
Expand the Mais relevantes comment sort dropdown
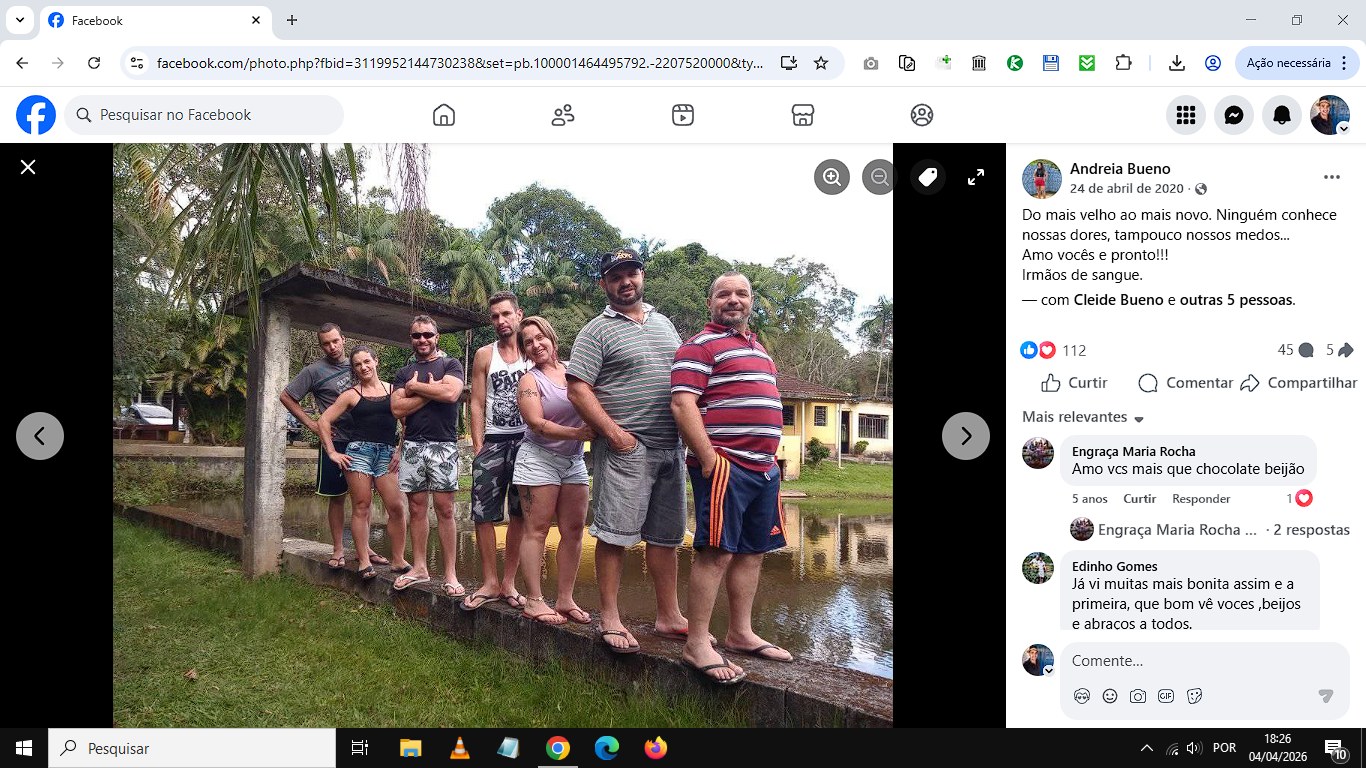point(1083,417)
